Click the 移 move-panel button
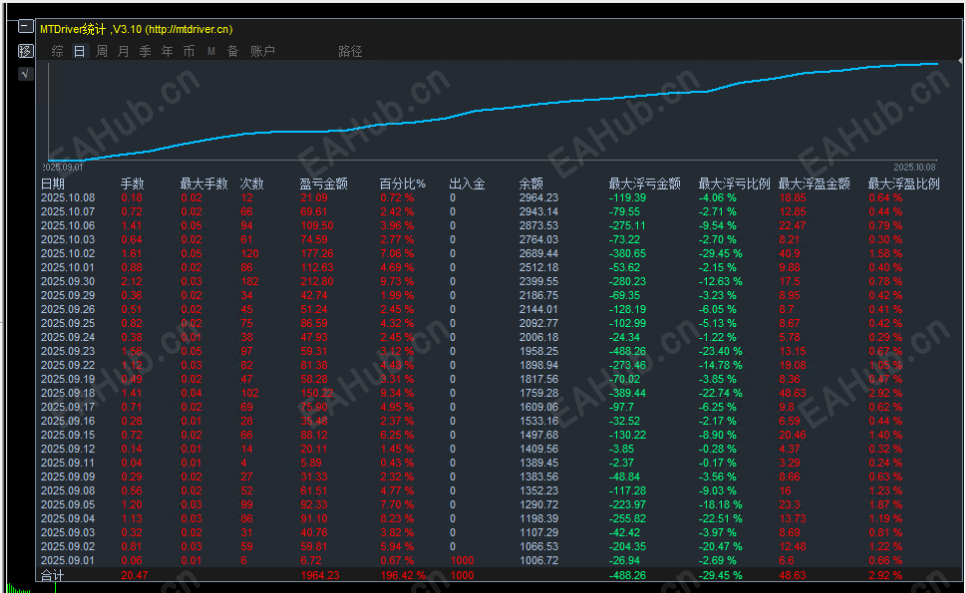 point(25,50)
